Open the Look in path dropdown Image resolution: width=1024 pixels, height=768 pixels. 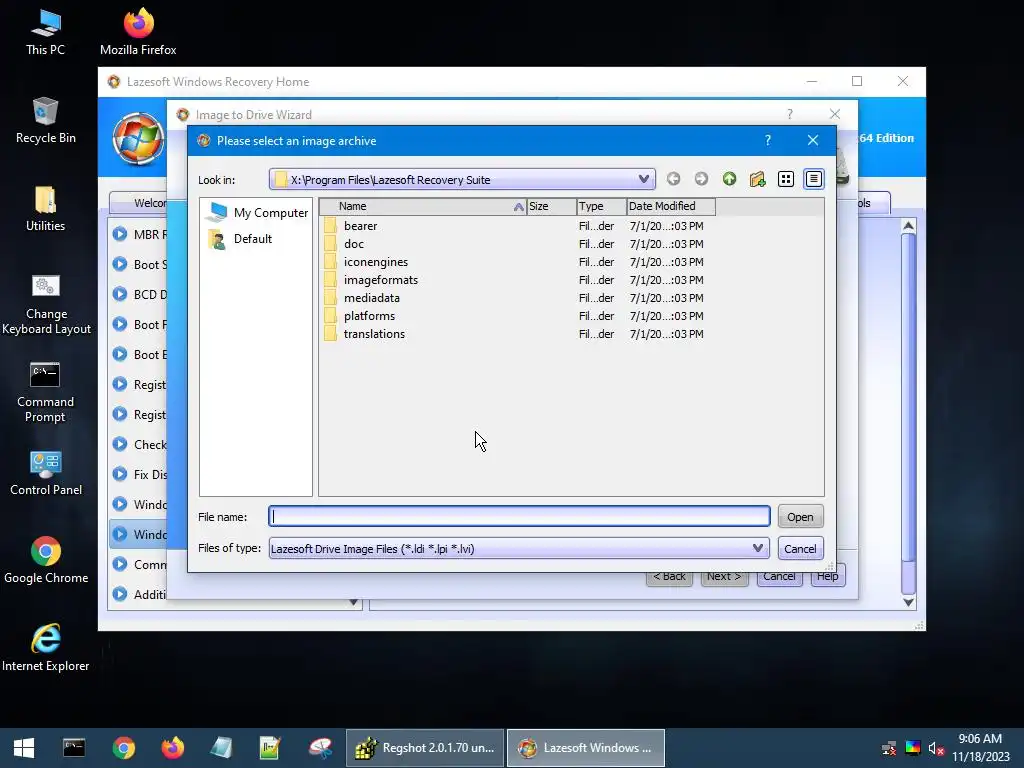point(644,179)
